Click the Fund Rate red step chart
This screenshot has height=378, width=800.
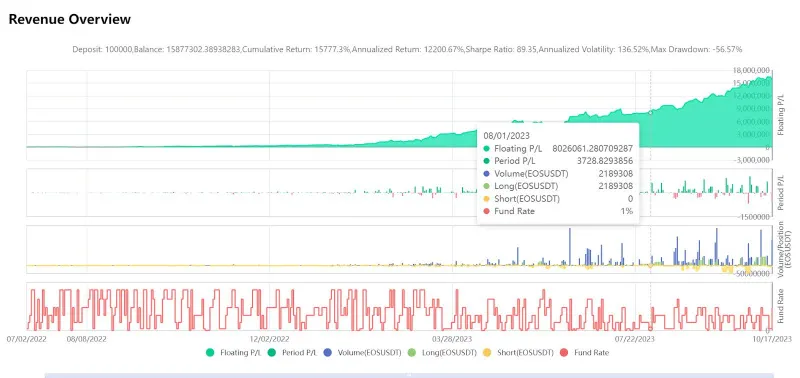[x=399, y=309]
